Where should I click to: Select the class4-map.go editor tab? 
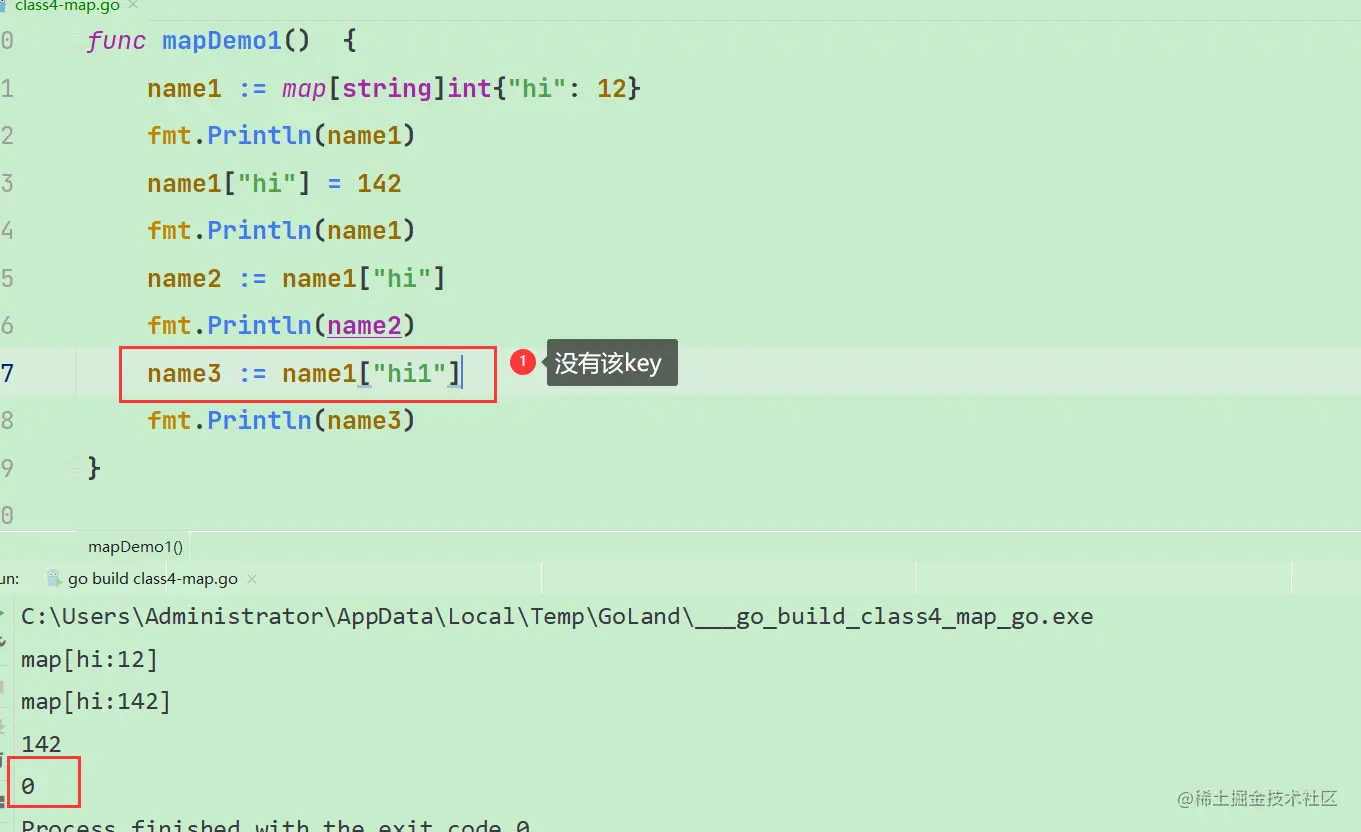coord(69,5)
